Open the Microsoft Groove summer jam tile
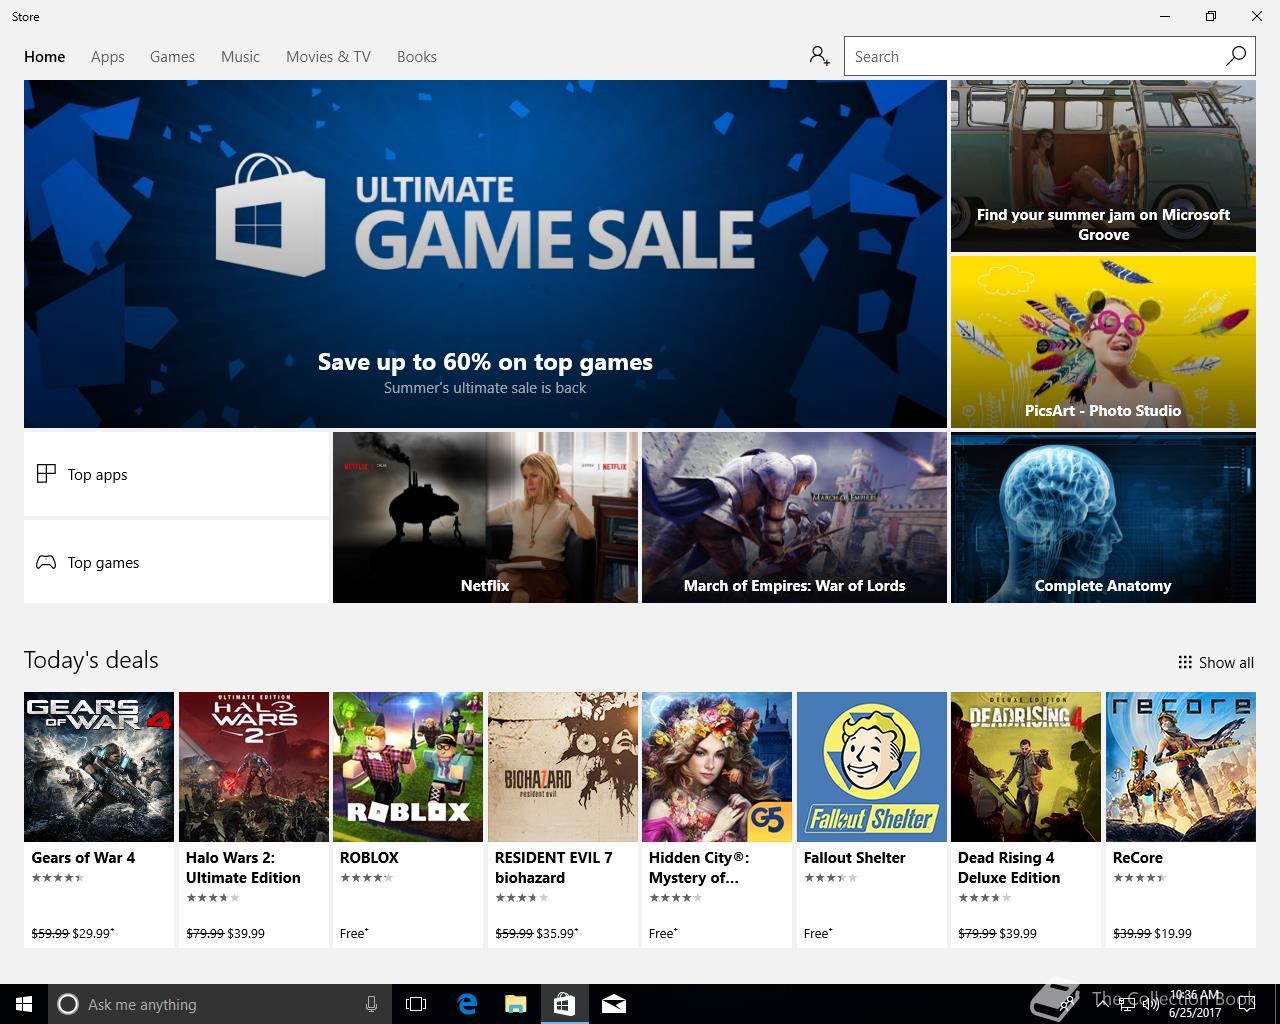 tap(1103, 166)
